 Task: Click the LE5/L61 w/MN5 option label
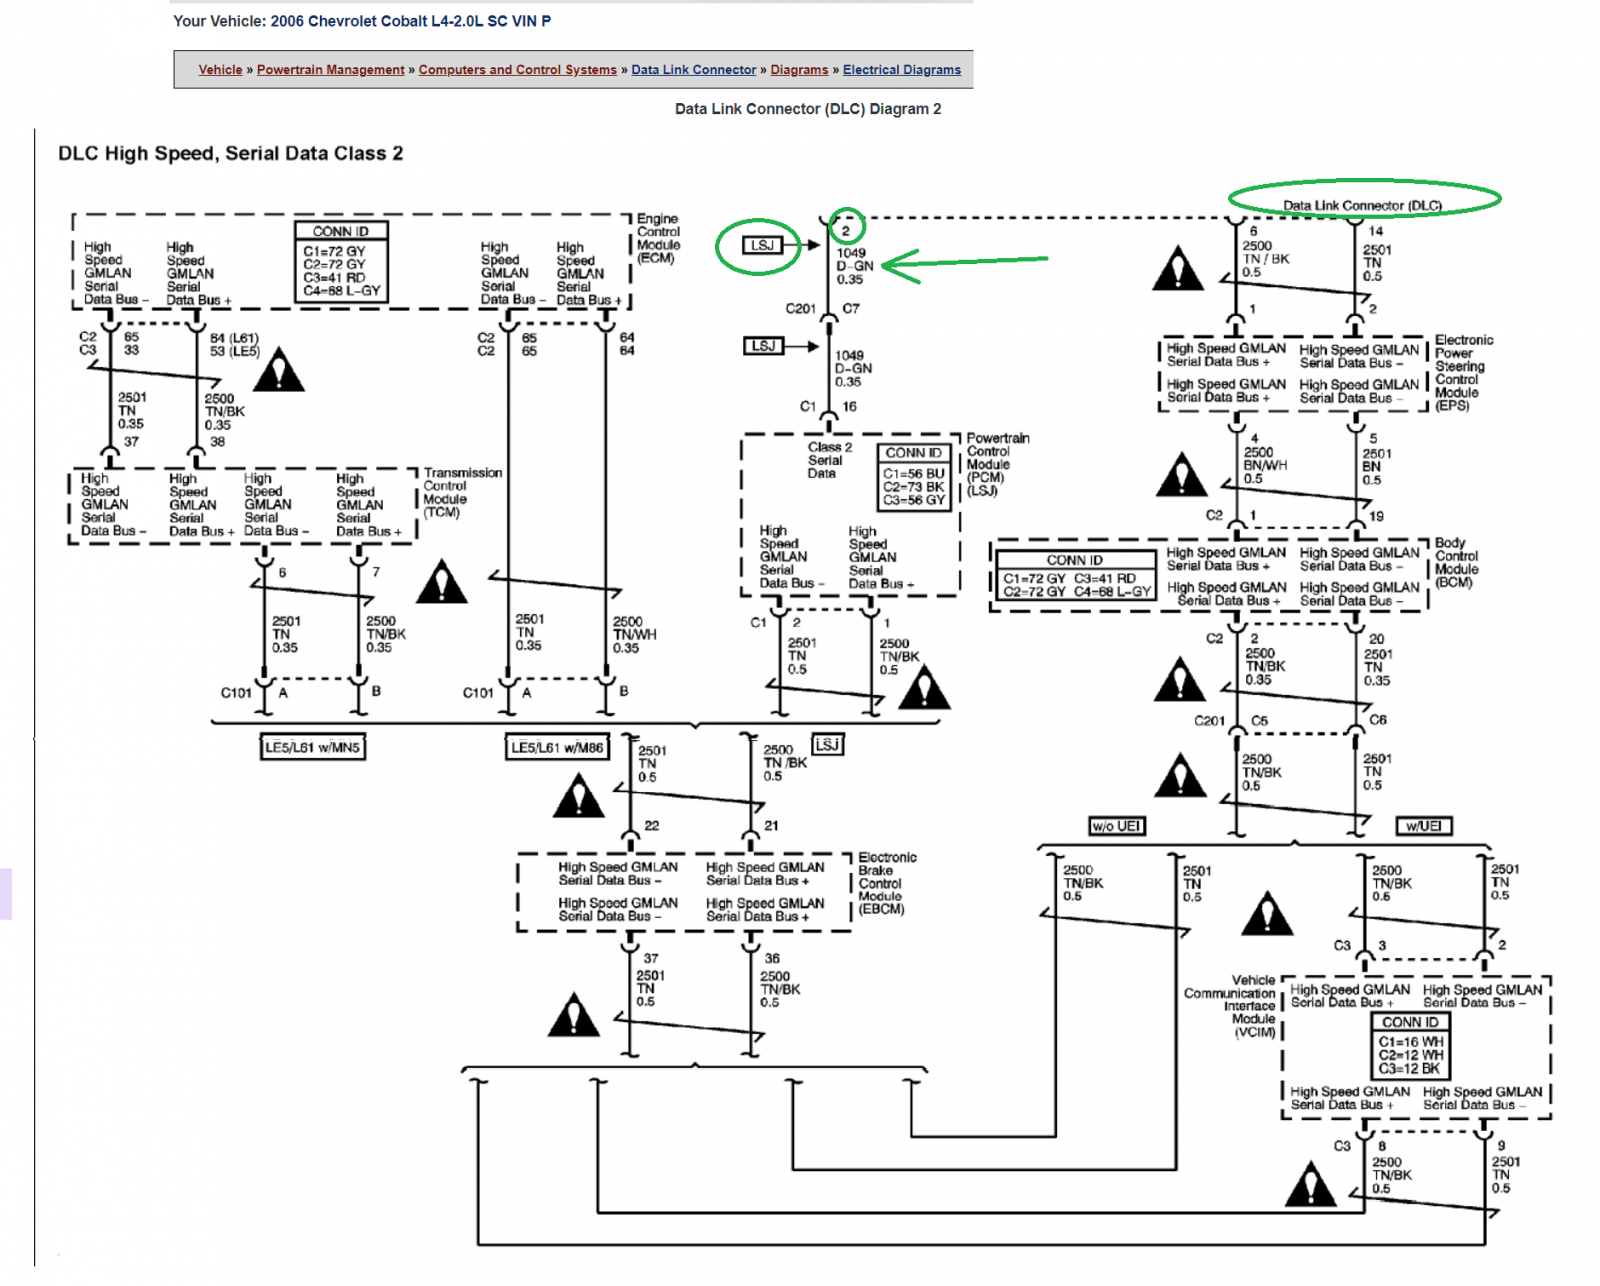point(312,748)
